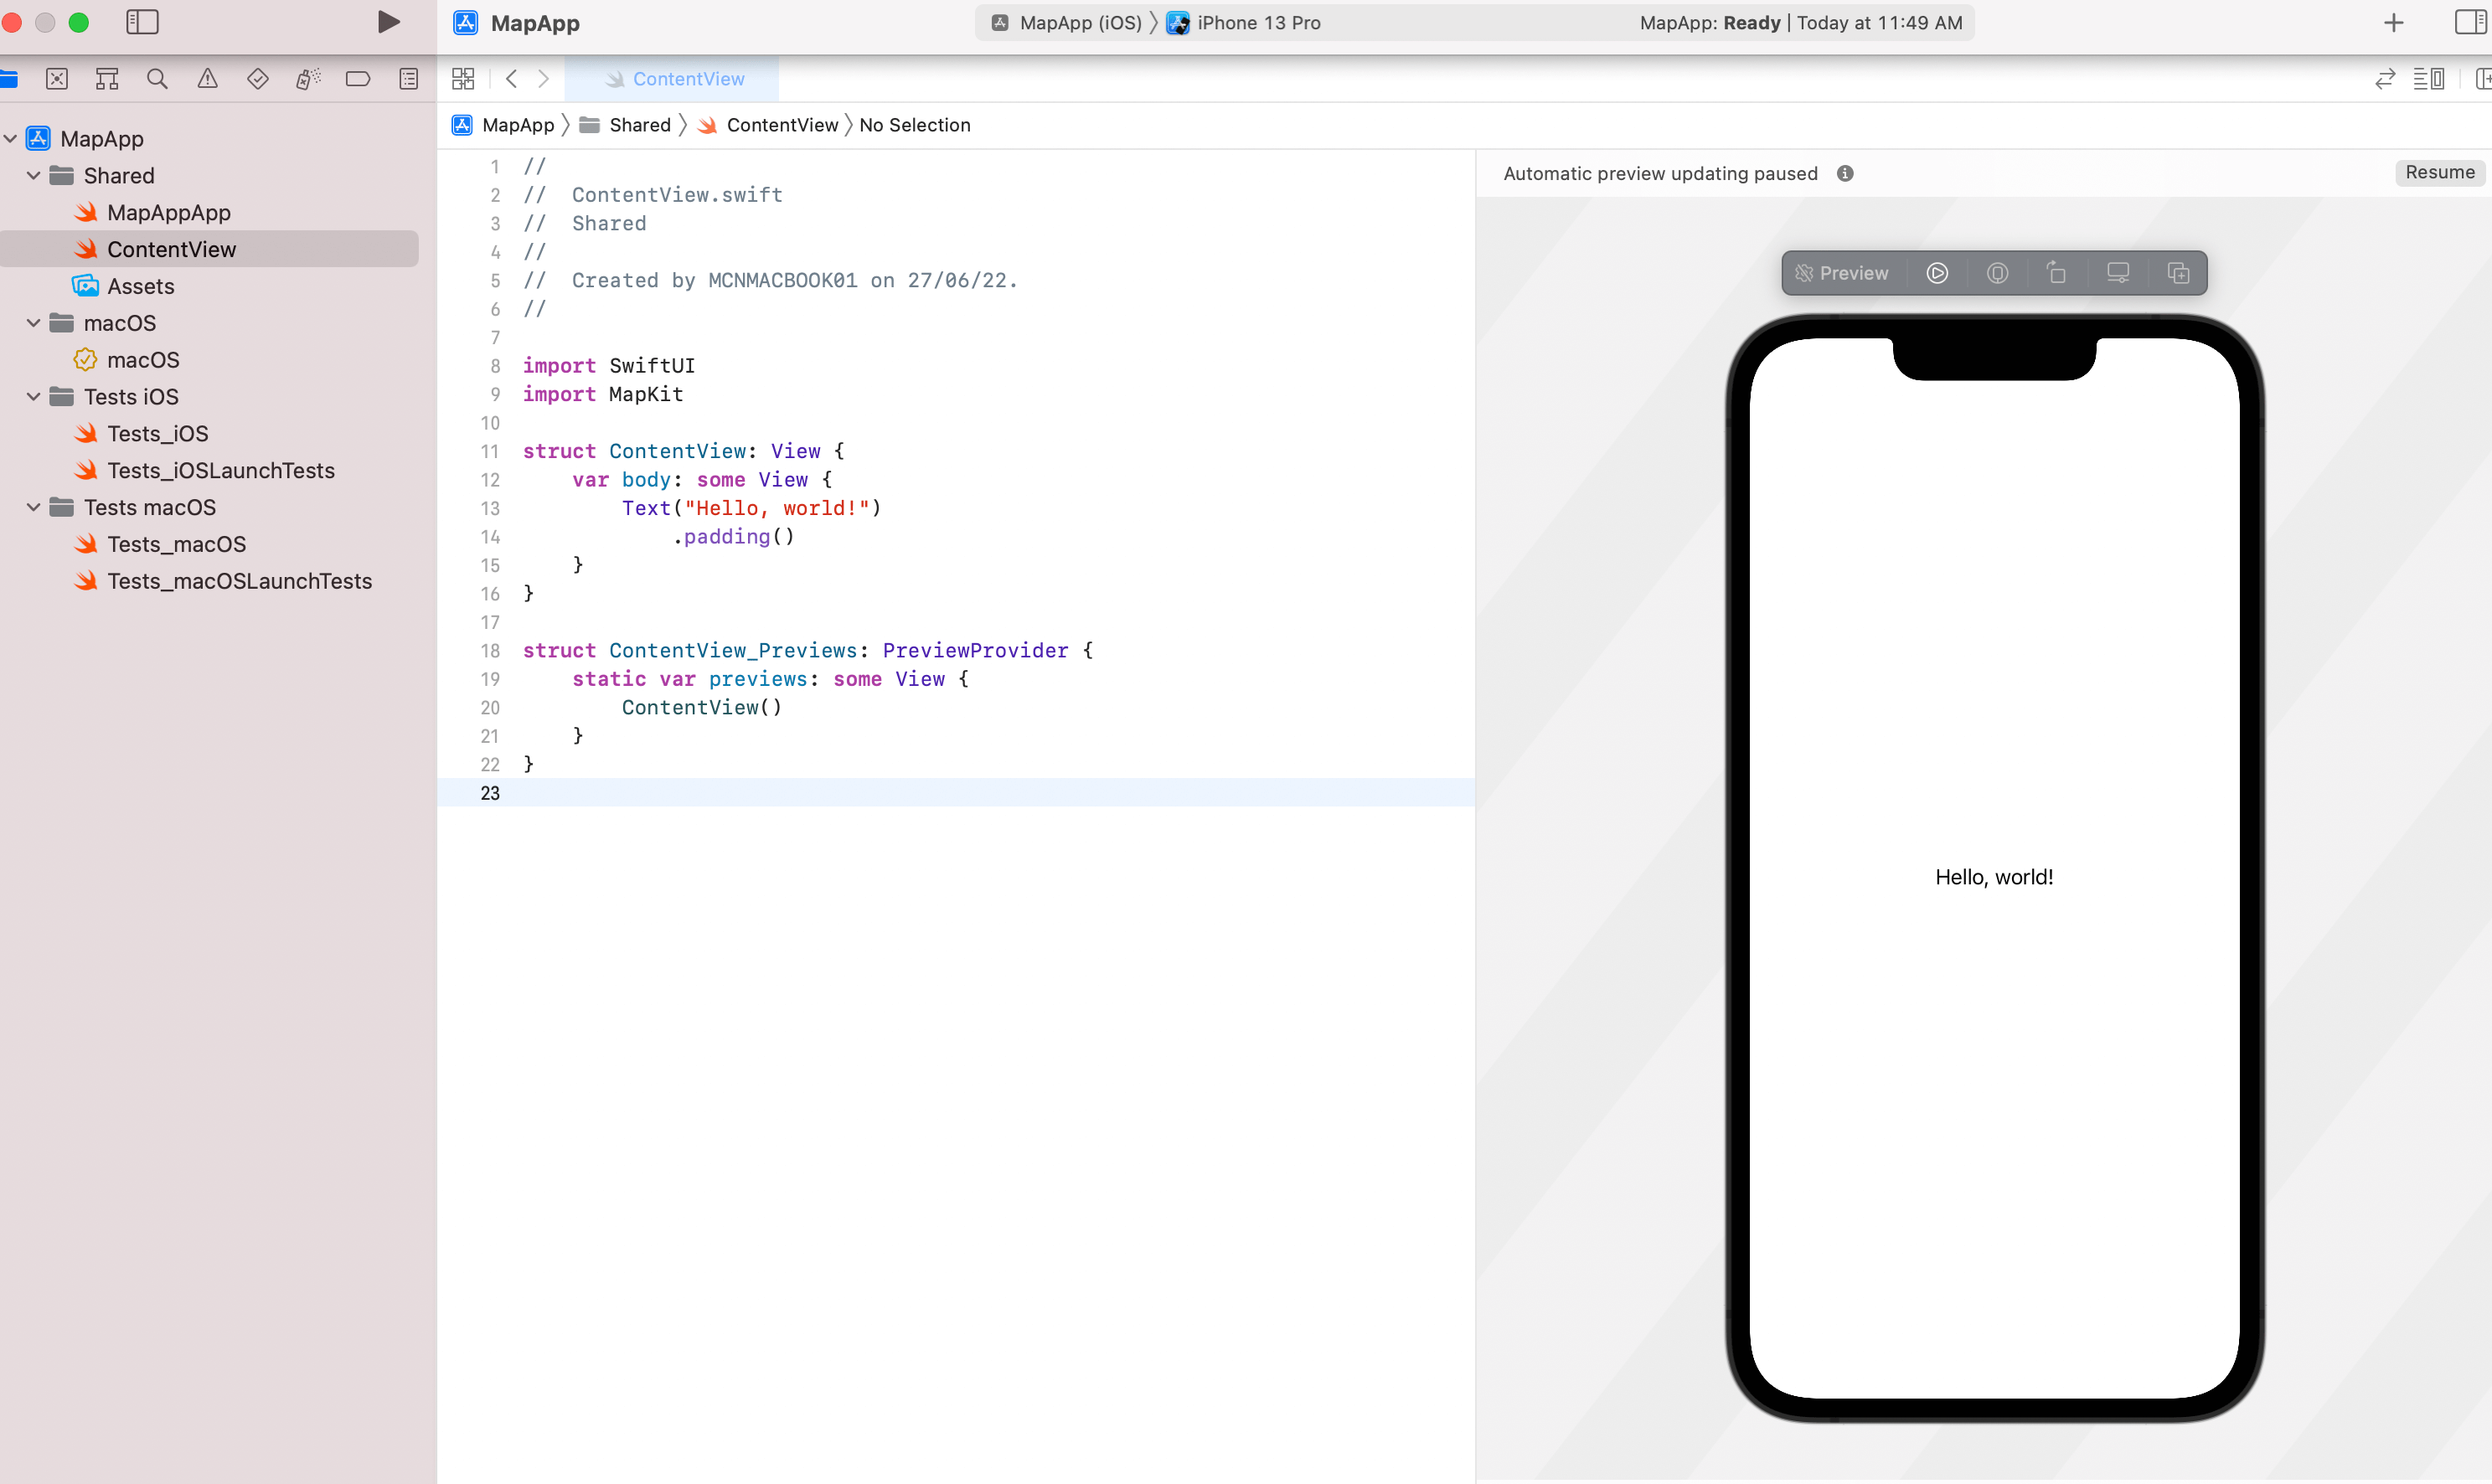The height and width of the screenshot is (1484, 2492).
Task: Open the Find navigator magnifier icon
Action: point(157,79)
